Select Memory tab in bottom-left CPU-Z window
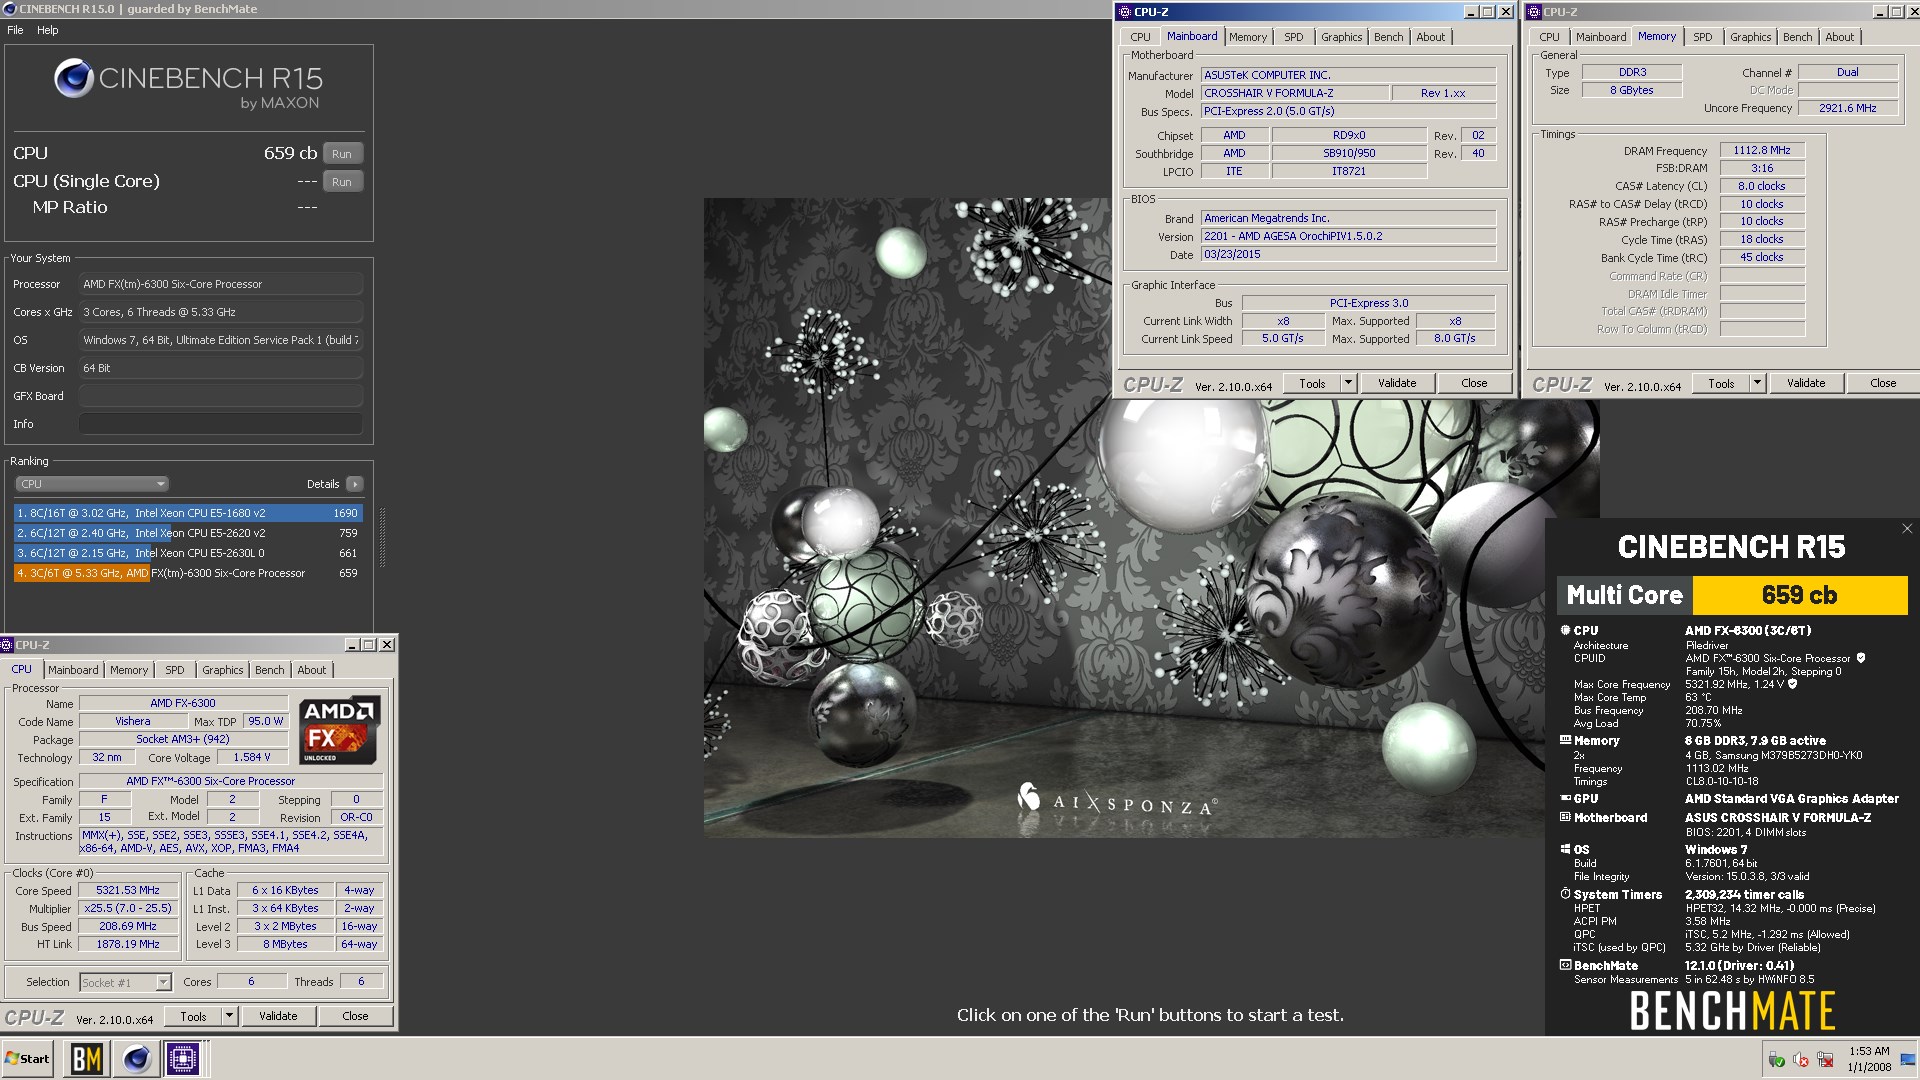Viewport: 1920px width, 1080px height. click(129, 670)
